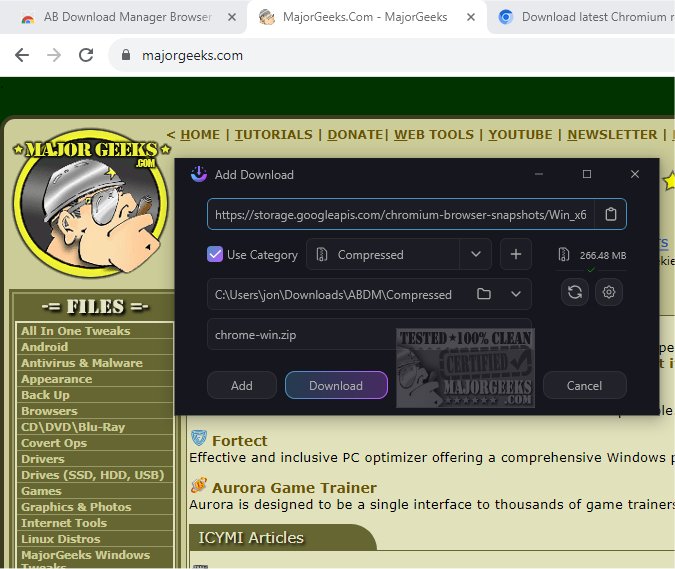Viewport: 675px width, 569px height.
Task: Open All In One Tweaks category
Action: pos(75,331)
